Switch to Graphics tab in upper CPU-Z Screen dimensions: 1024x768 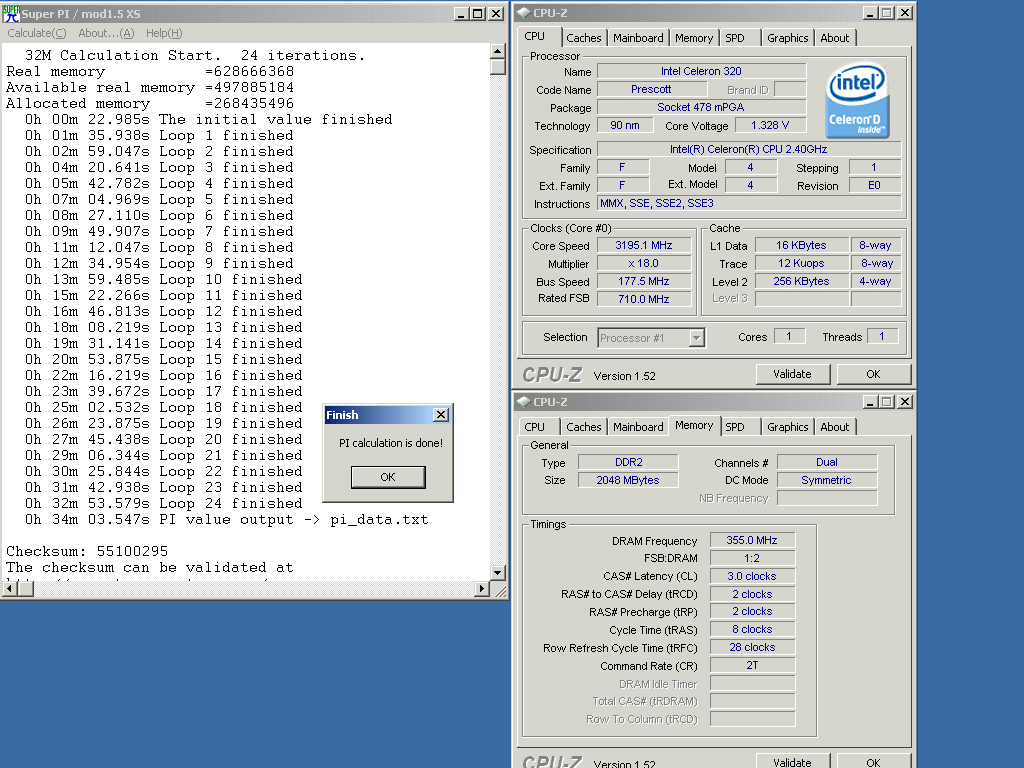pos(787,38)
